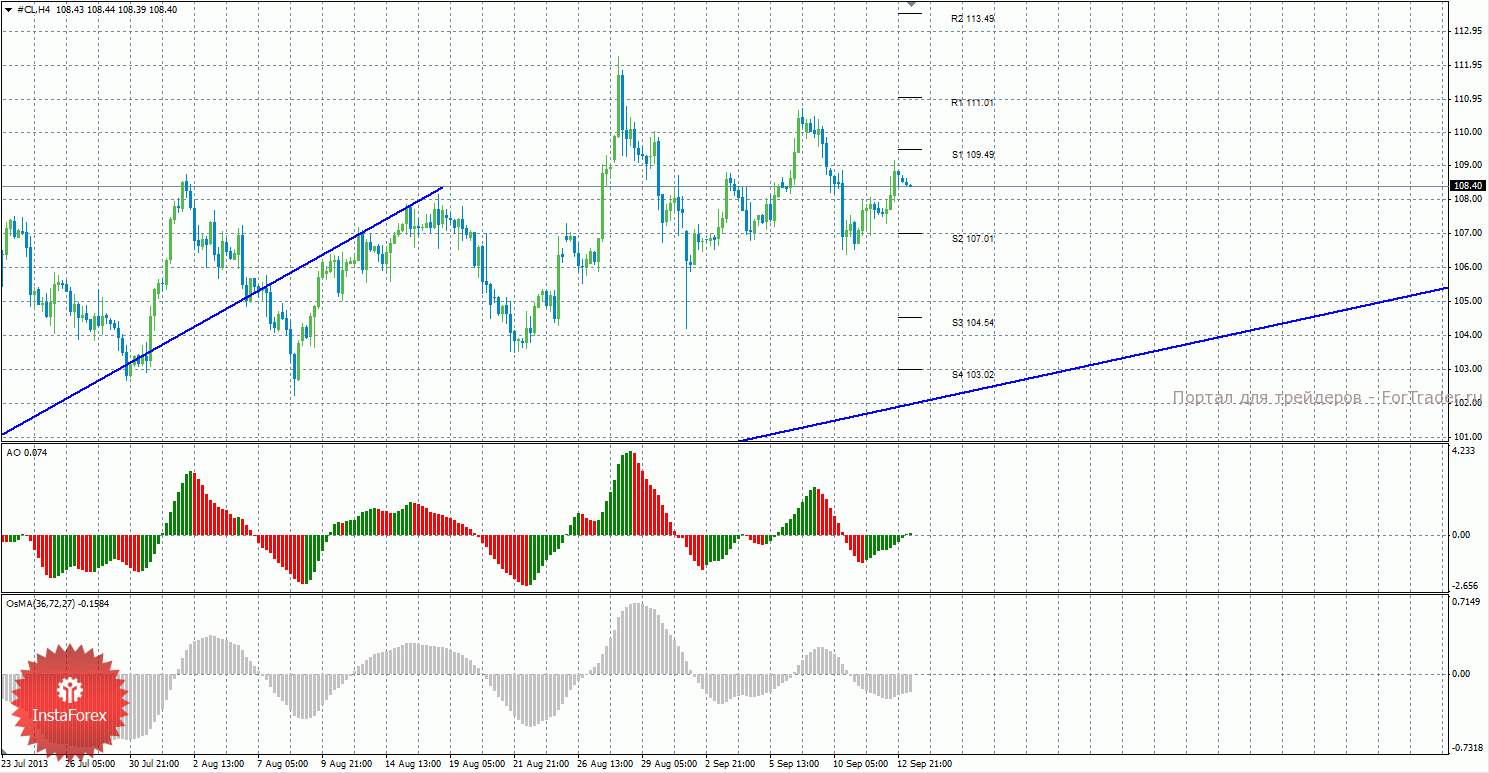Pick the S3 104.54 pivot label

coord(973,323)
